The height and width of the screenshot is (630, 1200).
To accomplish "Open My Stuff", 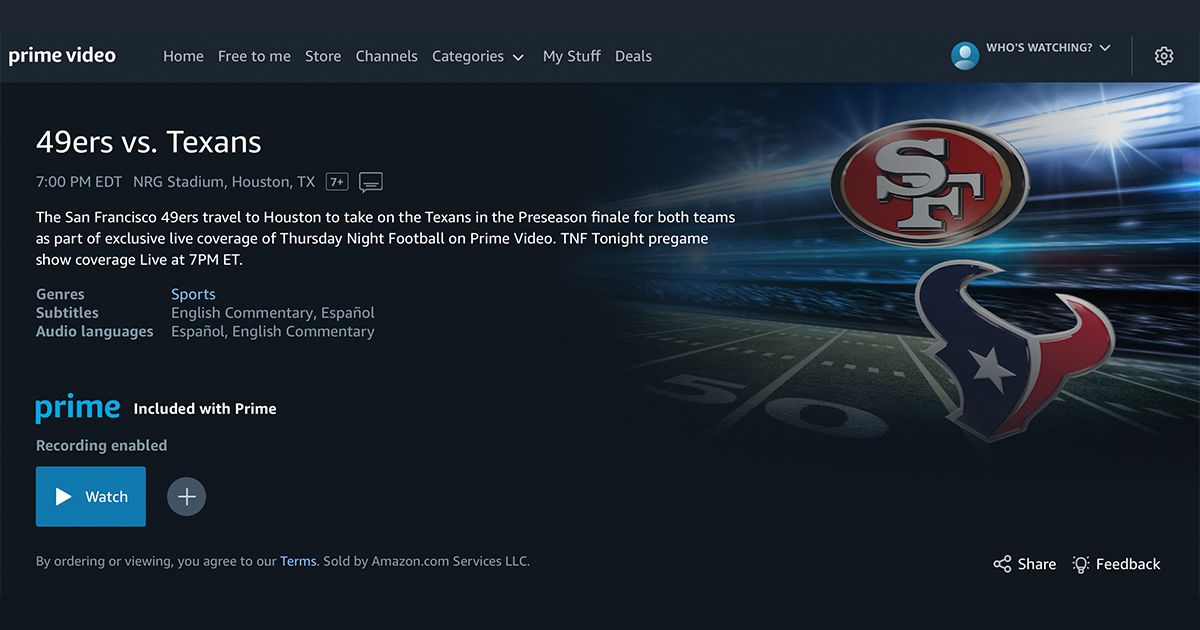I will click(572, 57).
